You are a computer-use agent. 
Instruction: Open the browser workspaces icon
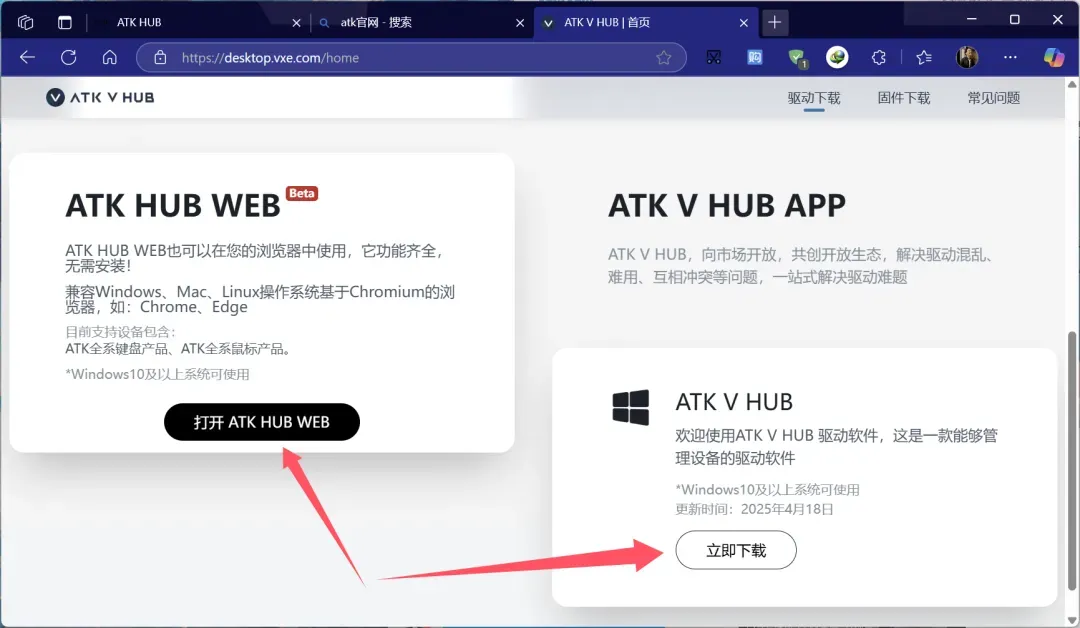[x=25, y=22]
